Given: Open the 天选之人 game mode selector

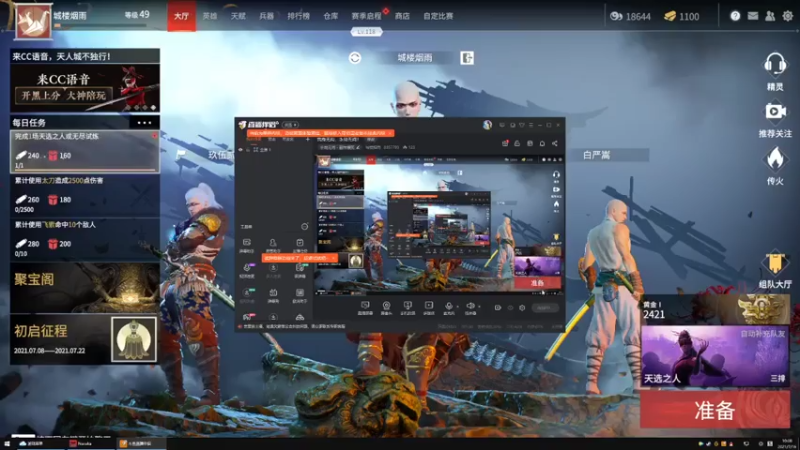Looking at the screenshot, I should coord(715,356).
